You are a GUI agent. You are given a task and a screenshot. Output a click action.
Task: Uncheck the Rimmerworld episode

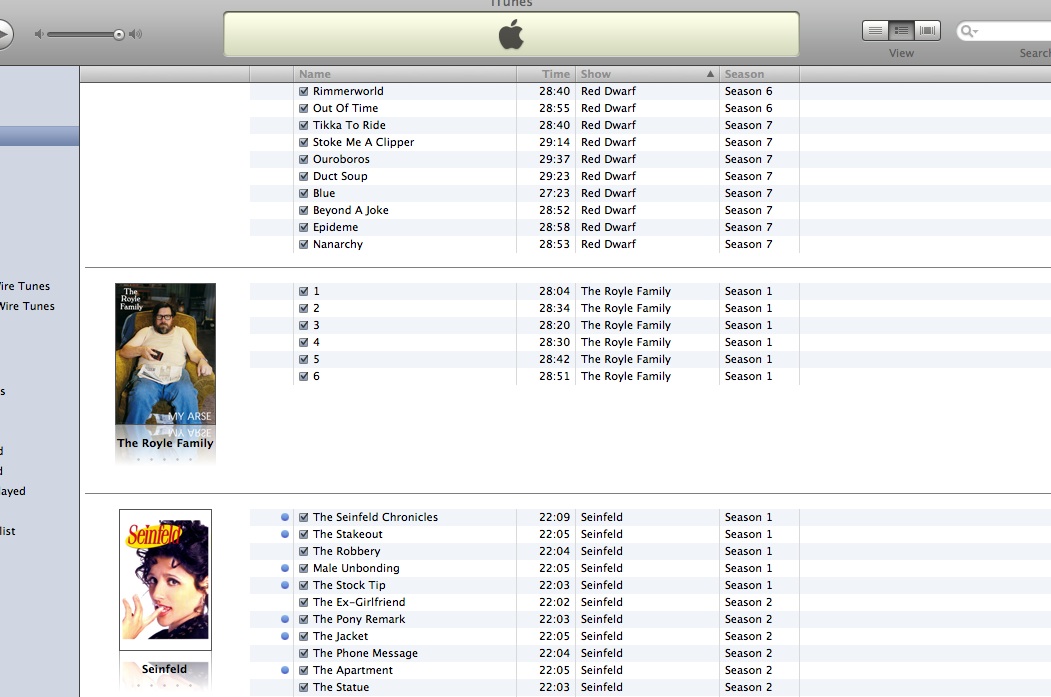tap(304, 91)
